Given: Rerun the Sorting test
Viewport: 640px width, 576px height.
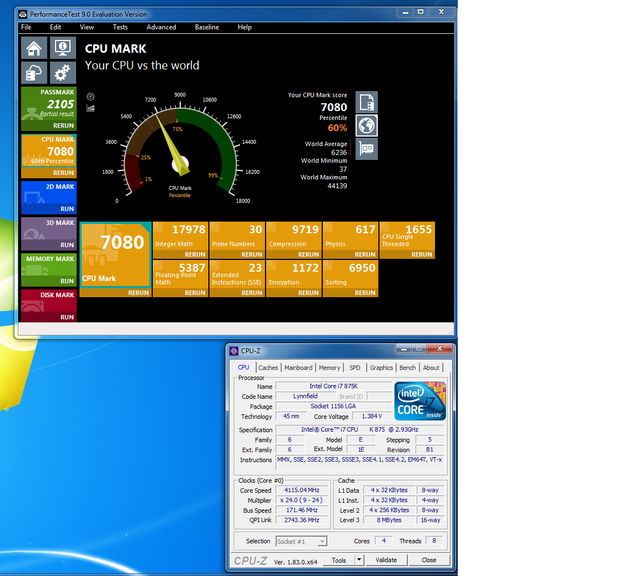Looking at the screenshot, I should 365,293.
